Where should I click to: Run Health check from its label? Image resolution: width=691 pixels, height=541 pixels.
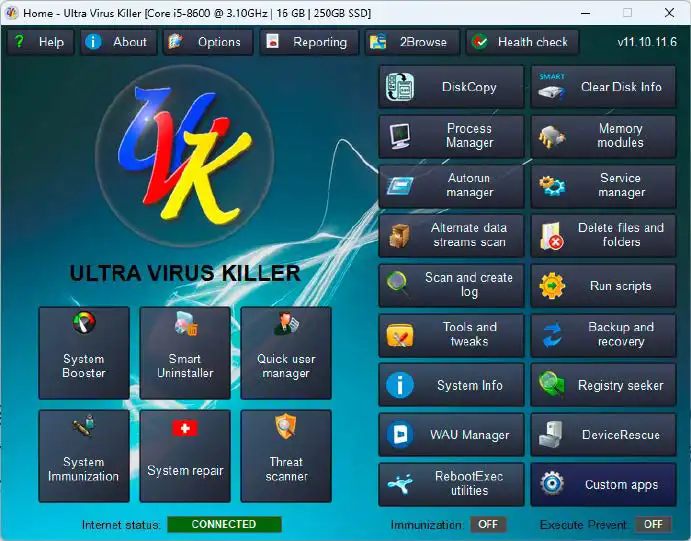point(532,42)
